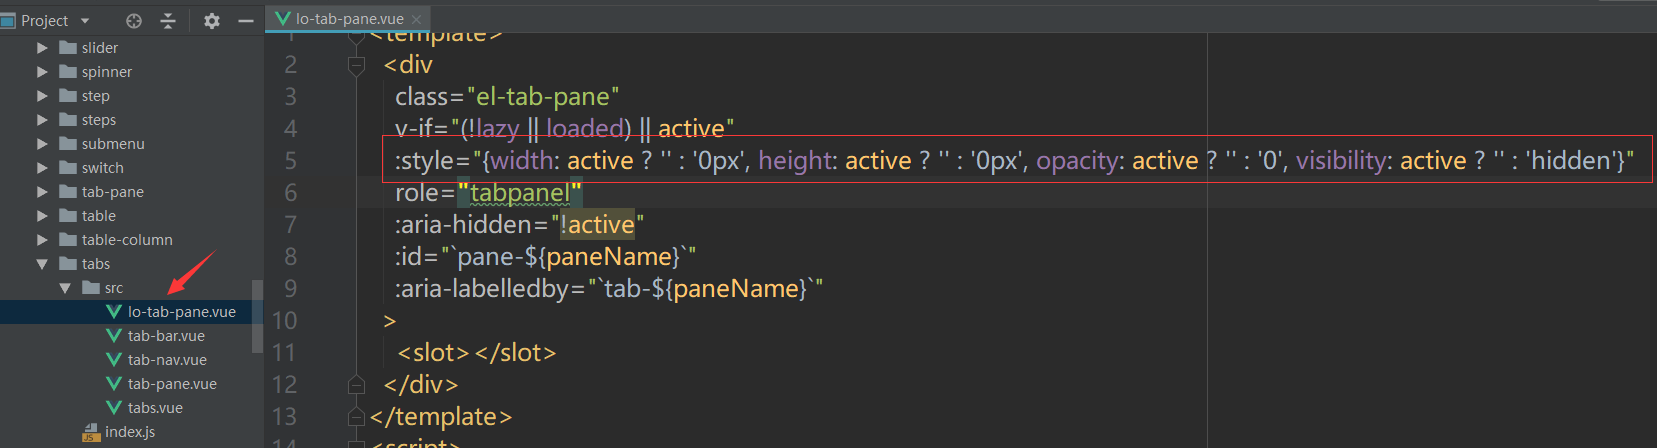Viewport: 1657px width, 448px height.
Task: Collapse the tabs folder
Action: point(42,264)
